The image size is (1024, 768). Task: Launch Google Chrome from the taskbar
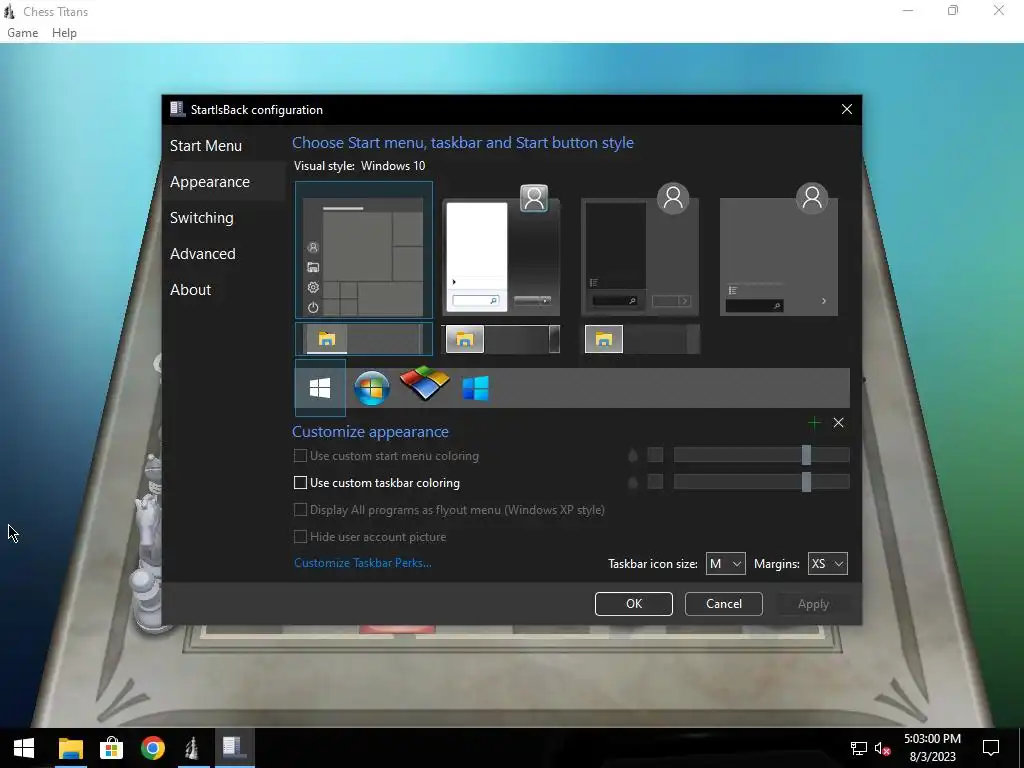point(153,748)
